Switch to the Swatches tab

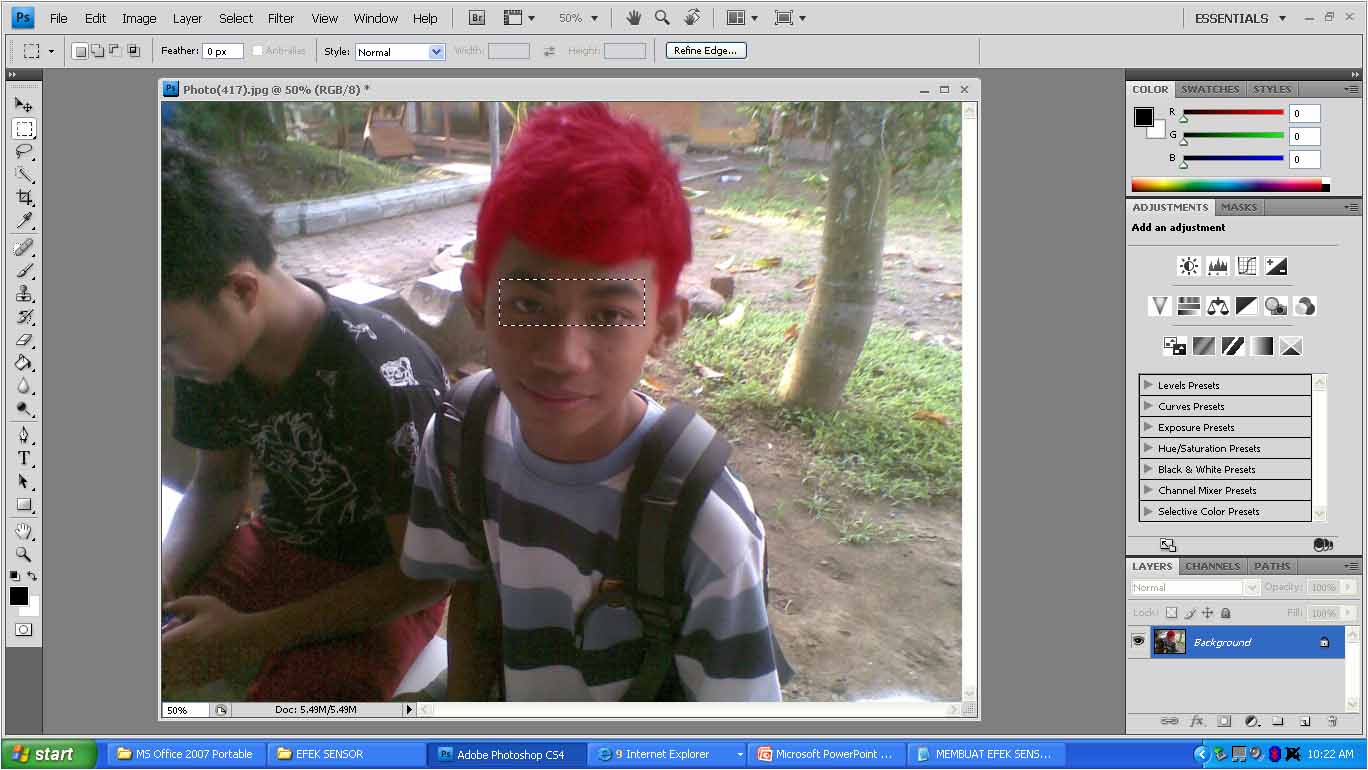pyautogui.click(x=1210, y=89)
